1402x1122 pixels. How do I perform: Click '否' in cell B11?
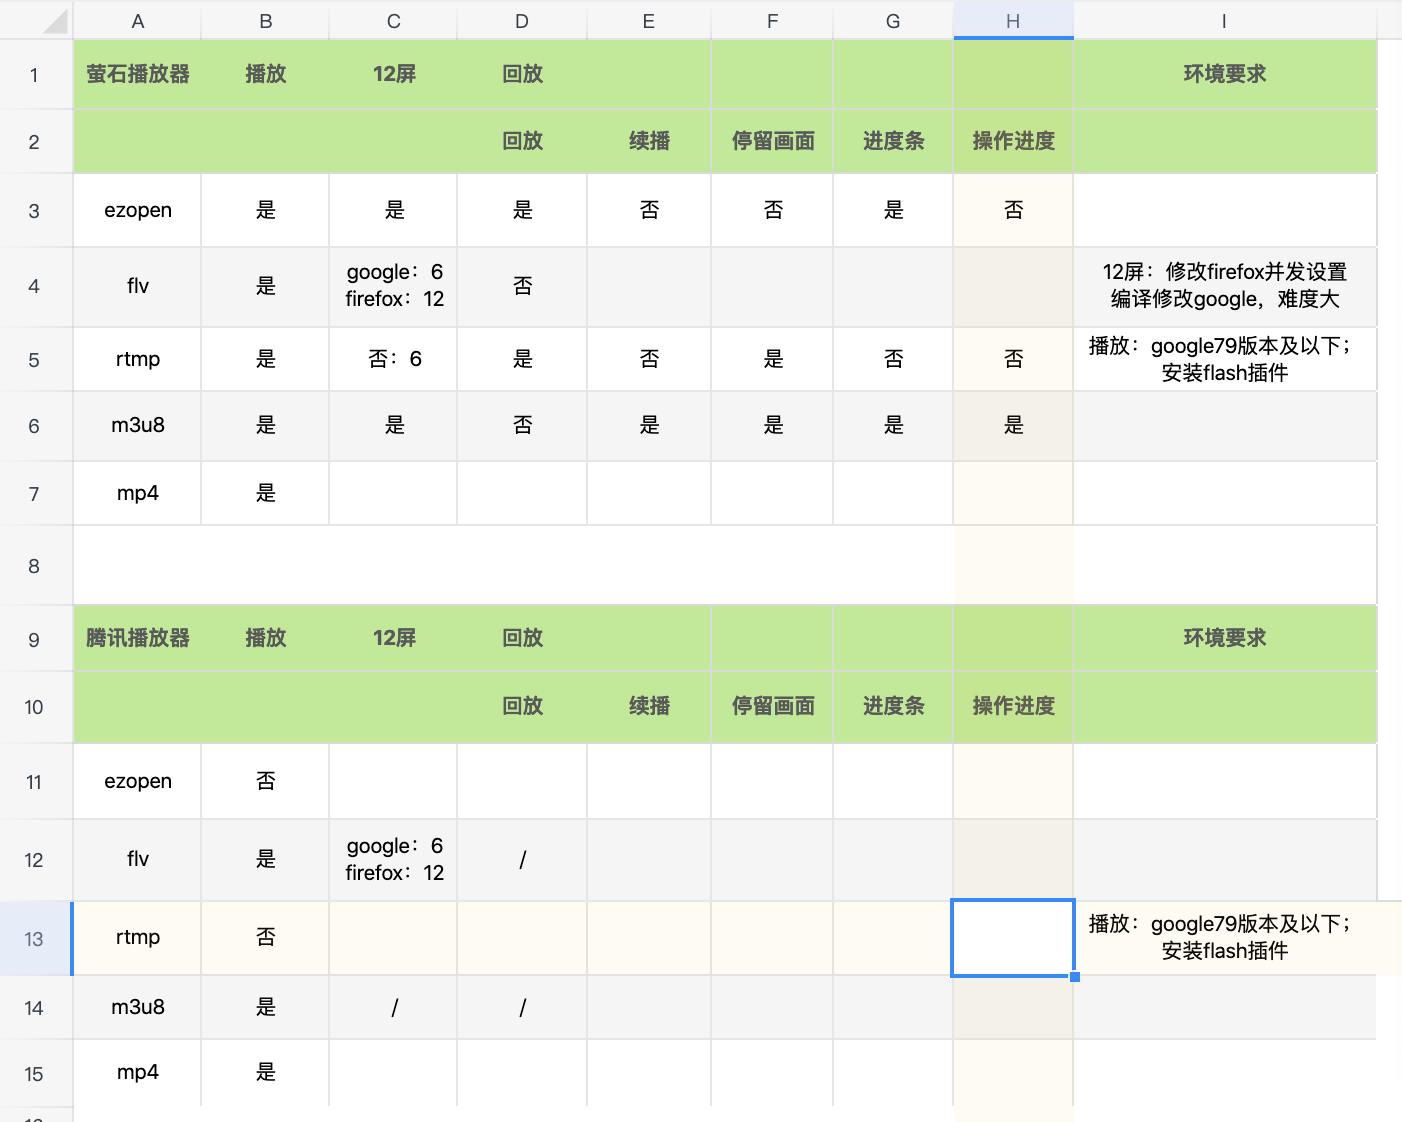(x=266, y=781)
